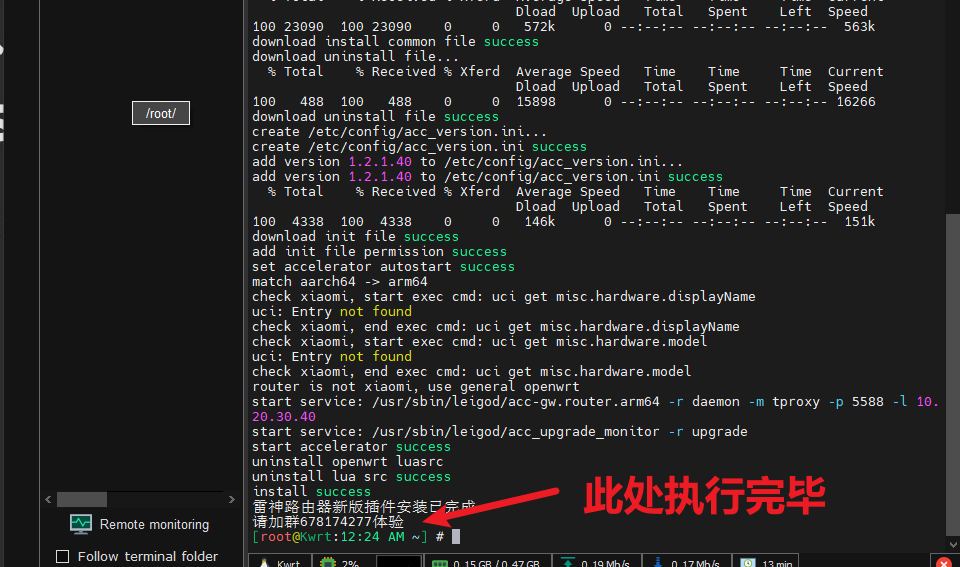This screenshot has height=567, width=960.
Task: Click the upload speed arrow icon
Action: (568, 564)
